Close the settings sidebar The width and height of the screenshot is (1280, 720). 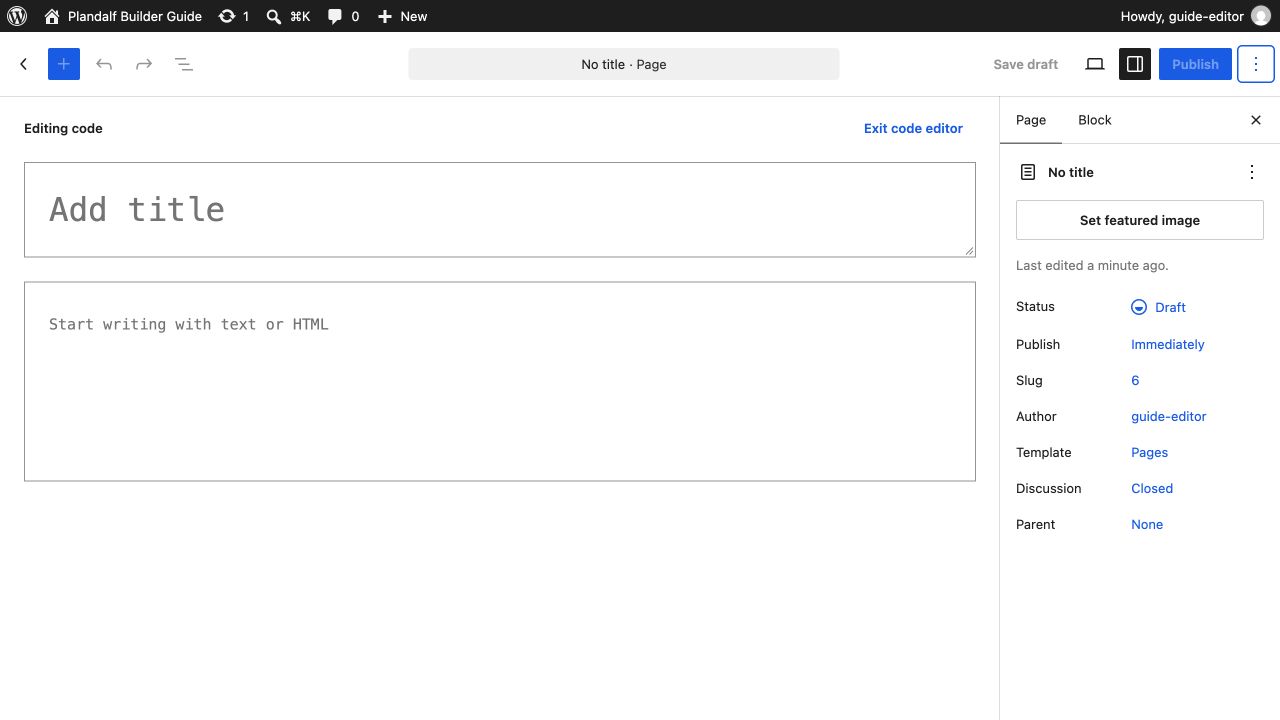(1256, 120)
